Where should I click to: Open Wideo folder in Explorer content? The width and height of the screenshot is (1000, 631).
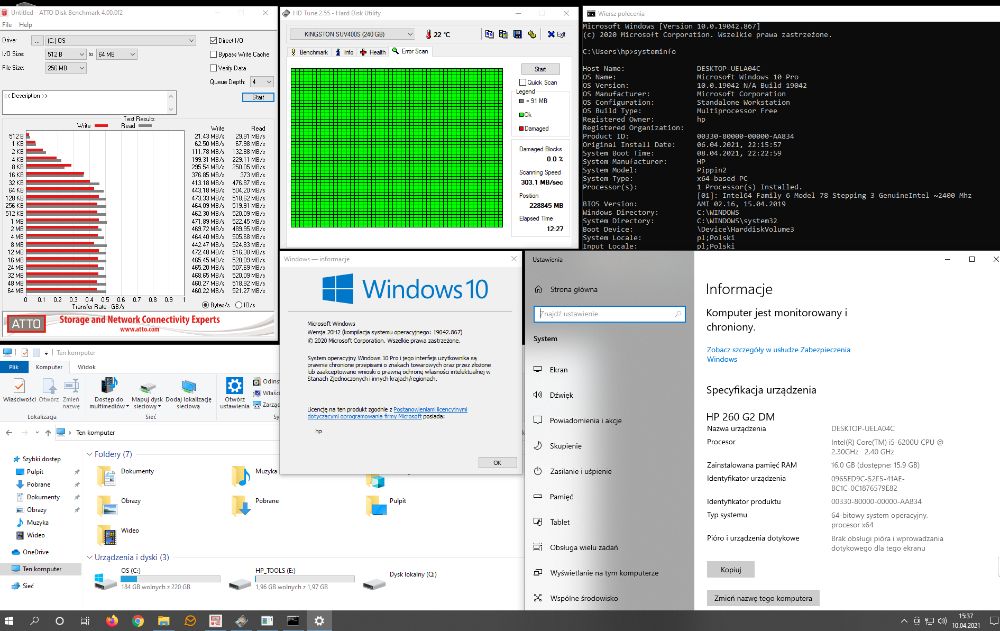[x=119, y=534]
